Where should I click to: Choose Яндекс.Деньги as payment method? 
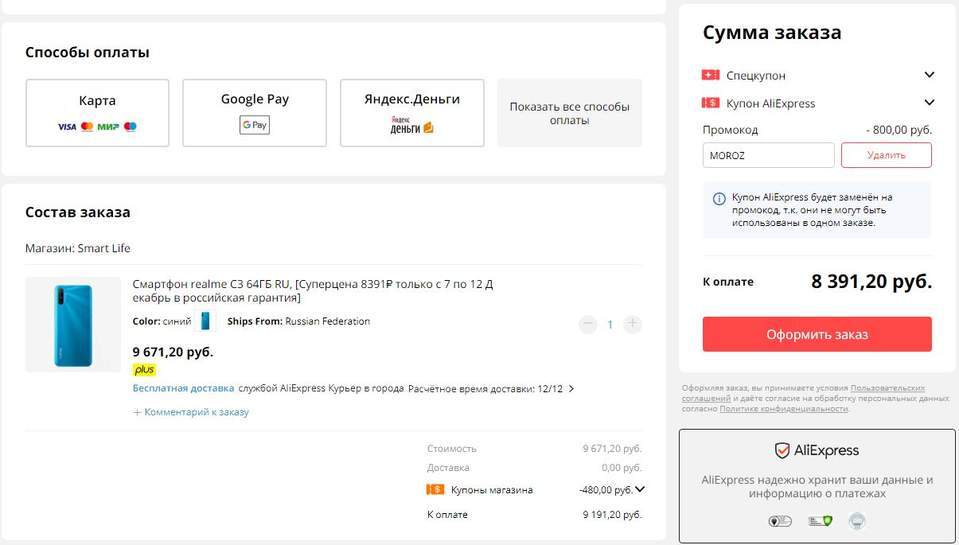[x=412, y=112]
